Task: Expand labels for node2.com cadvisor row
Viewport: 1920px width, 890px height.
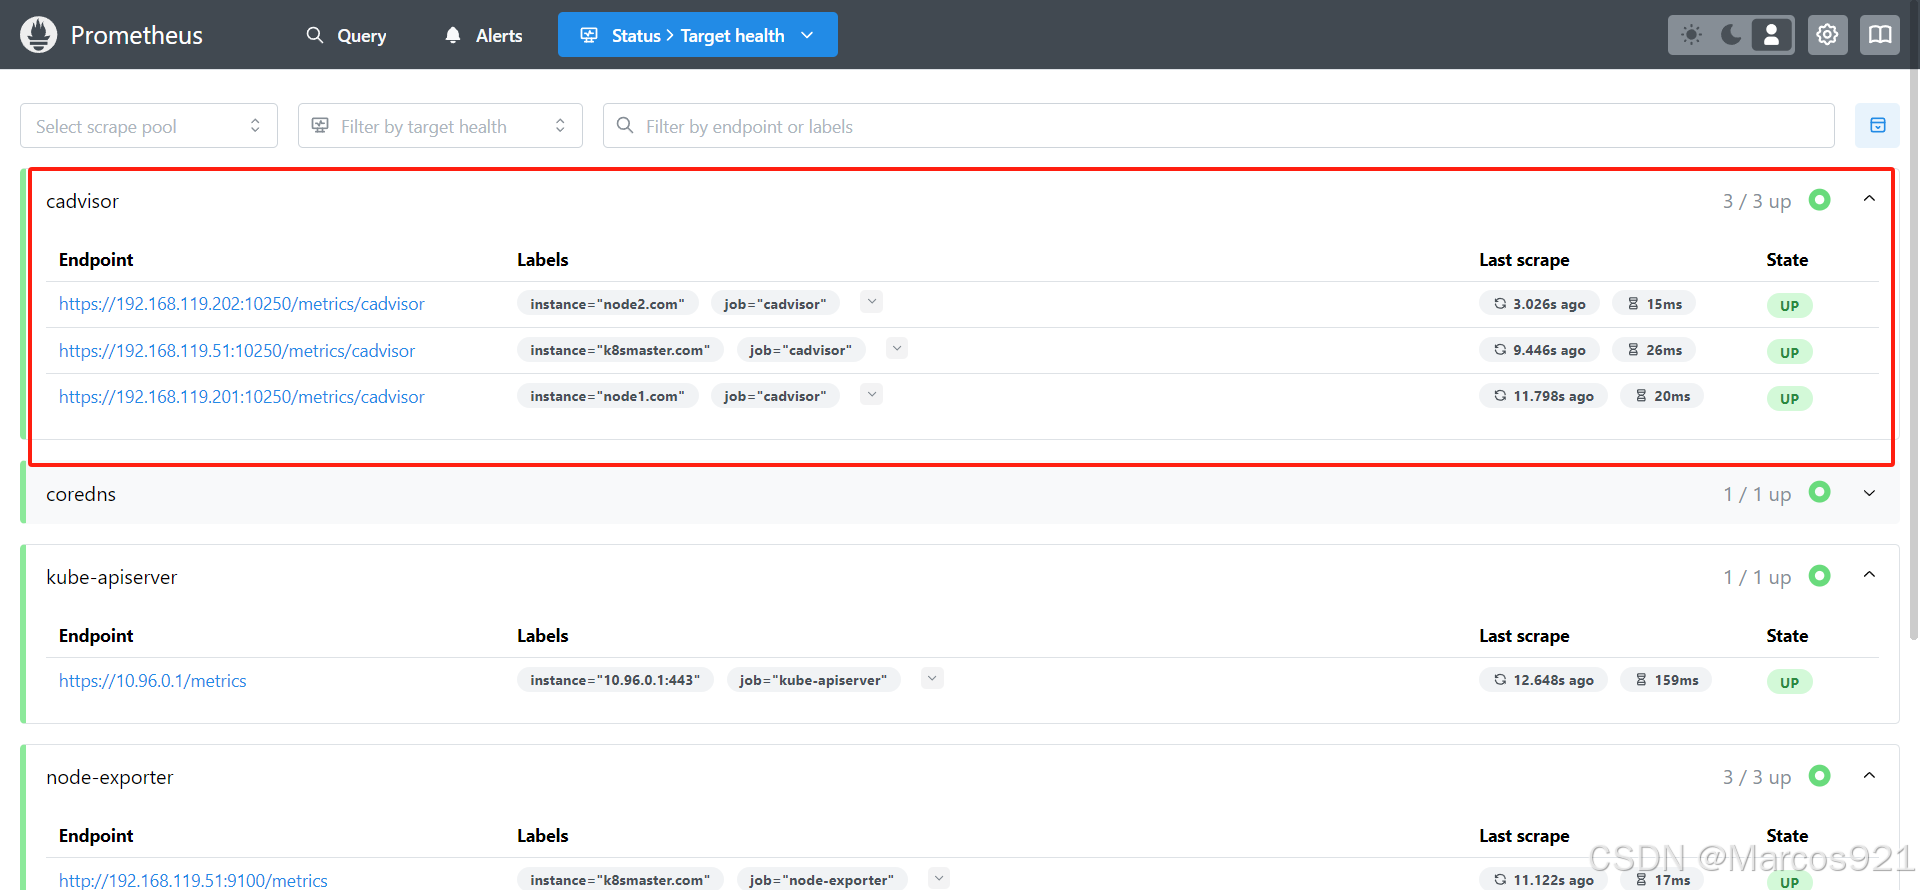Action: 872,302
